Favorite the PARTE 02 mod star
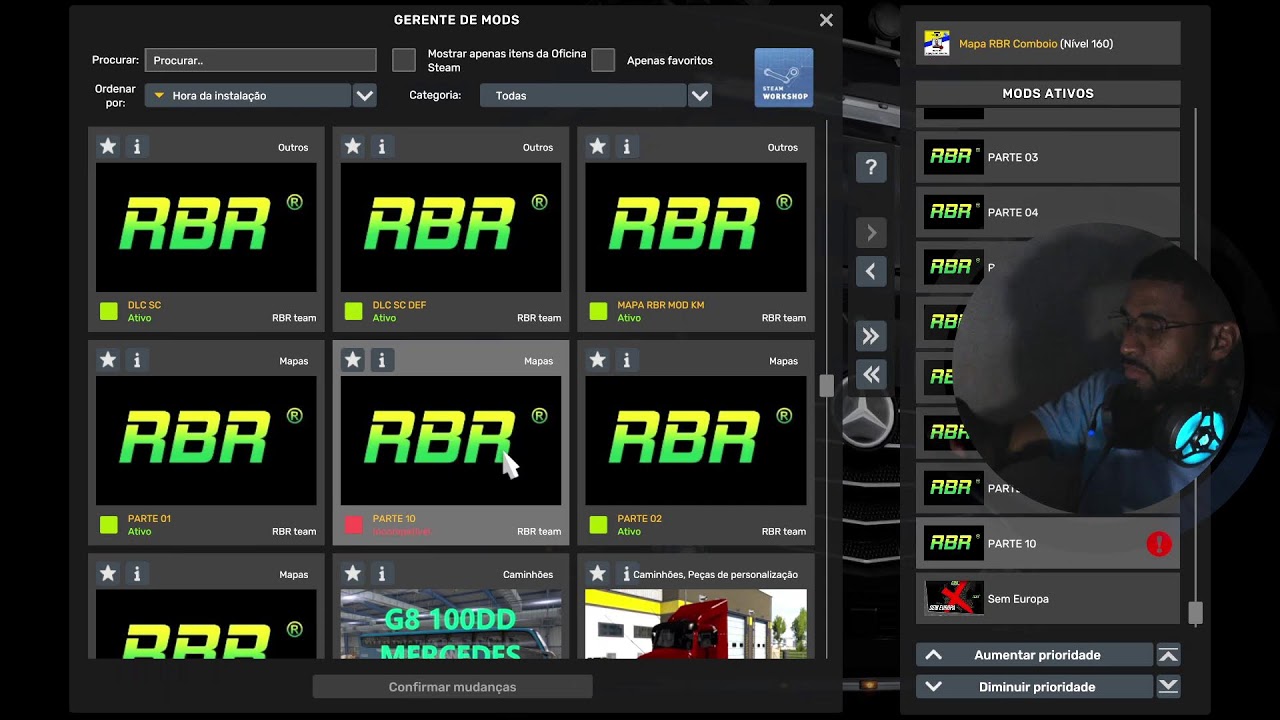The image size is (1280, 720). [x=598, y=360]
